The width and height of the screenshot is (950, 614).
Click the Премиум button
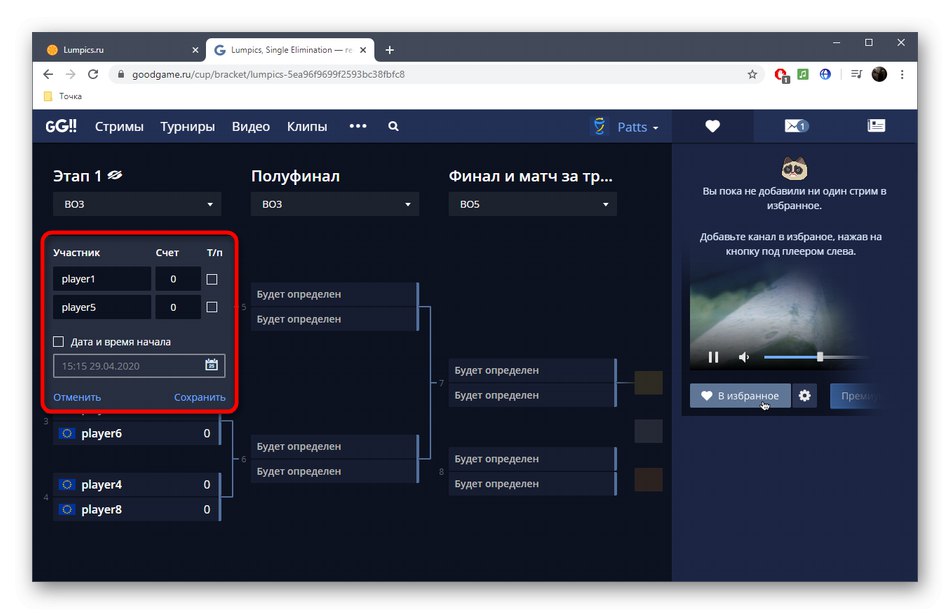coord(857,396)
